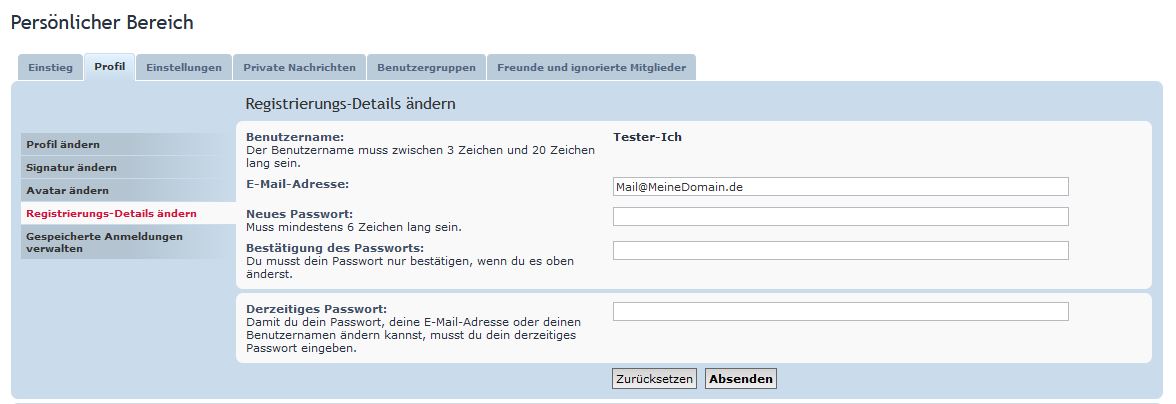Click the E-Mail-Adresse label text

[x=297, y=184]
